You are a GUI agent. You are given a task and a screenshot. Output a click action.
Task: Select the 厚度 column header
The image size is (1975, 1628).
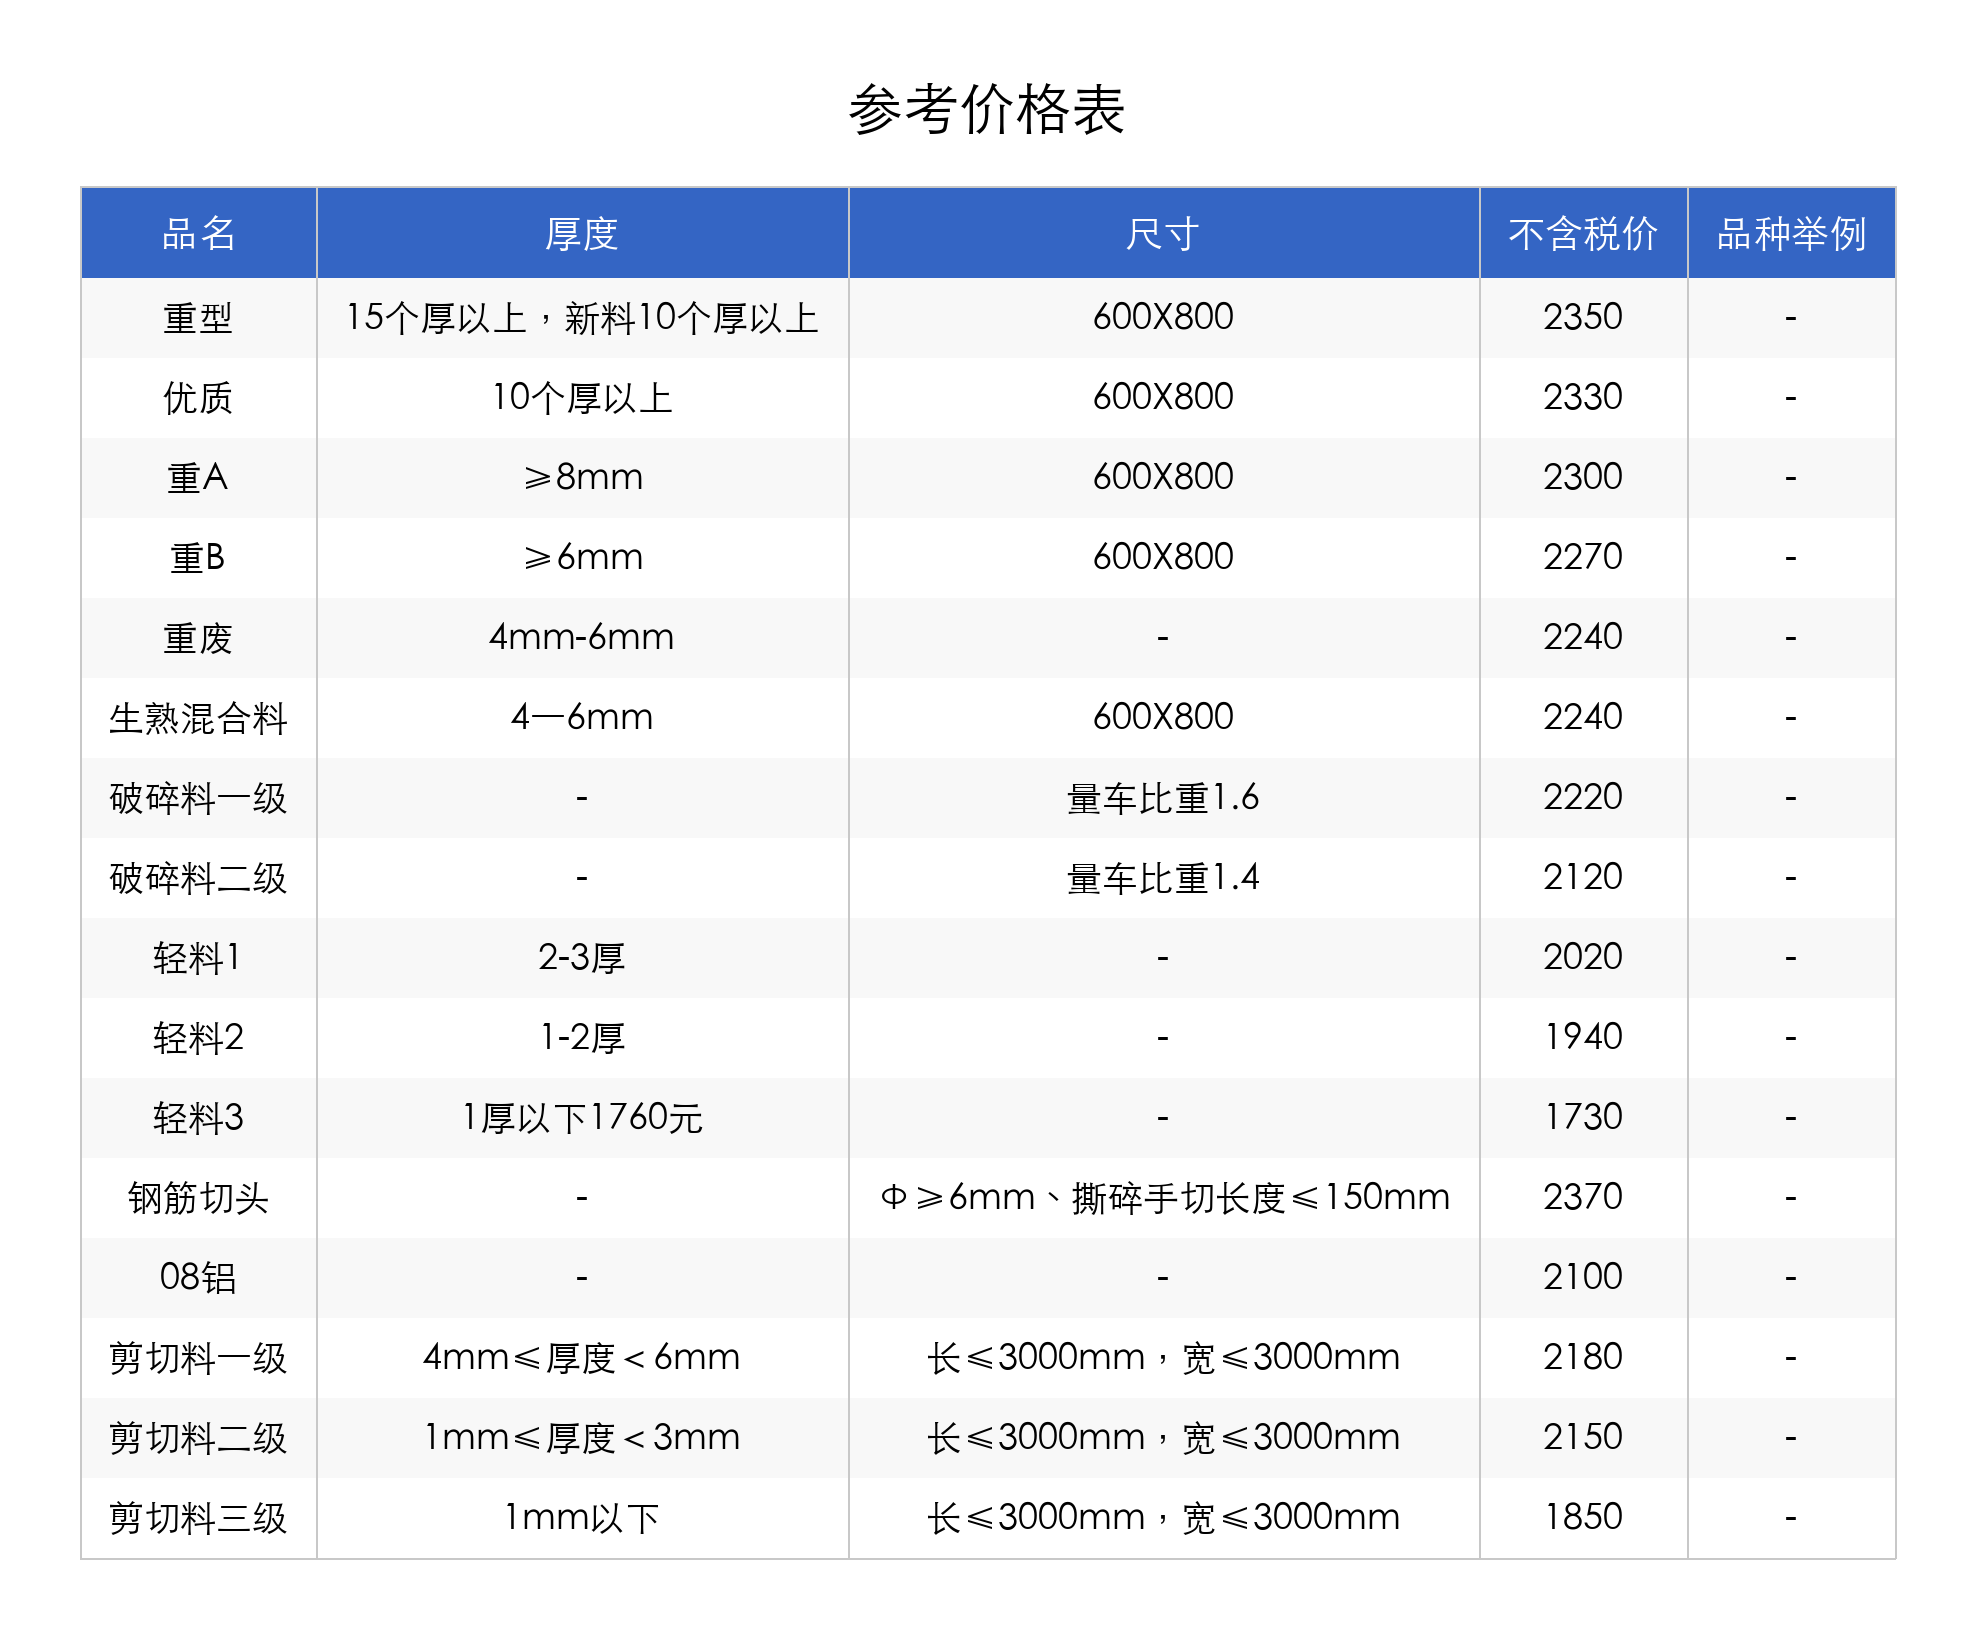pos(581,234)
